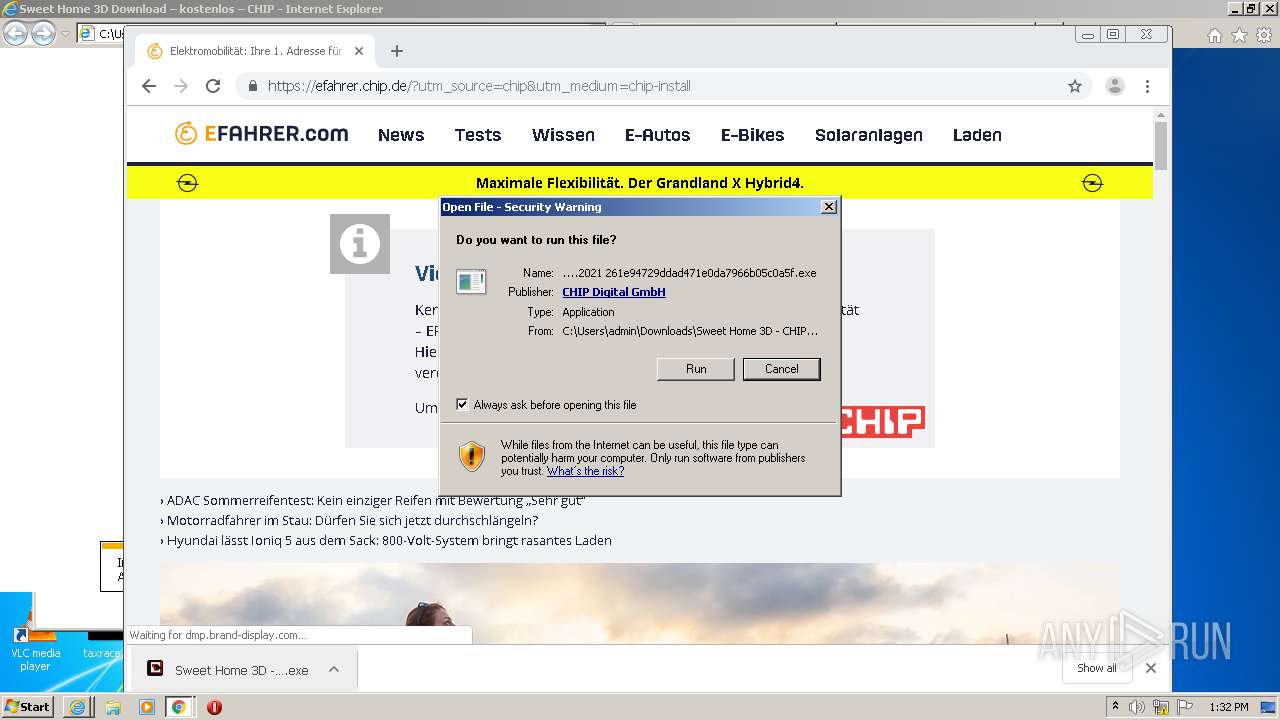Open a new Chrome tab

[397, 51]
